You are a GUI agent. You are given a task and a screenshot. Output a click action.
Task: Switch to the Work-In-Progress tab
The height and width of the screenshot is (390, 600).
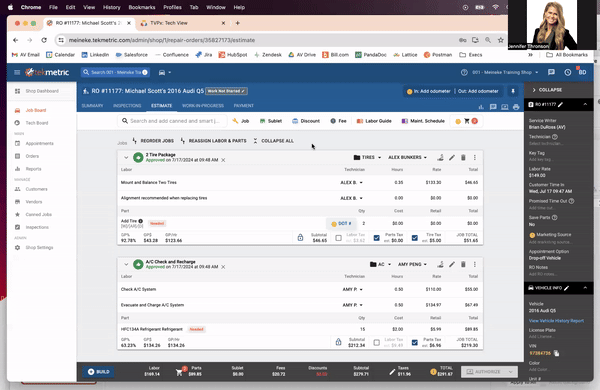(203, 106)
